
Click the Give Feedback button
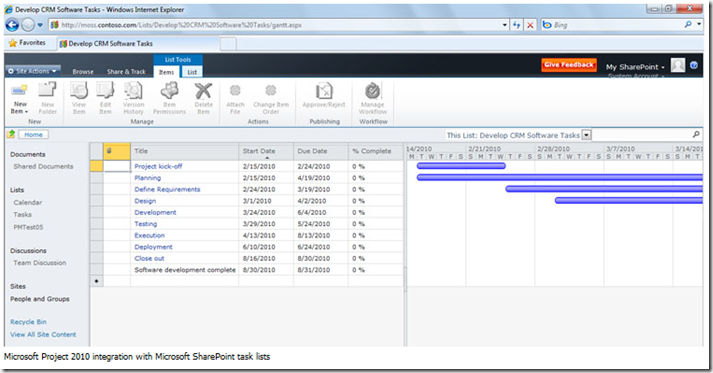point(569,65)
